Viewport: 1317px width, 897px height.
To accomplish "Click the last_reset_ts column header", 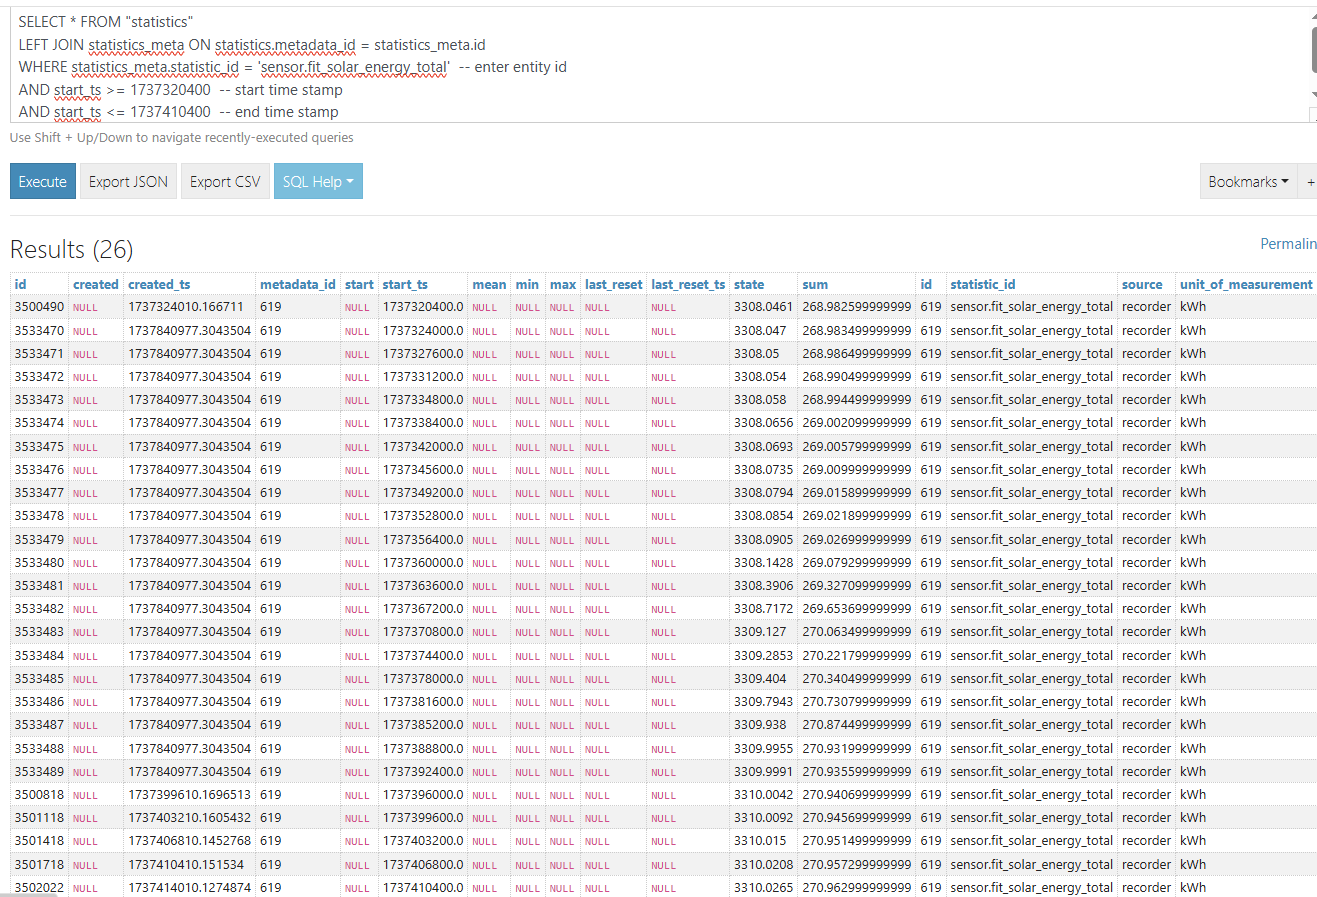I will 688,285.
